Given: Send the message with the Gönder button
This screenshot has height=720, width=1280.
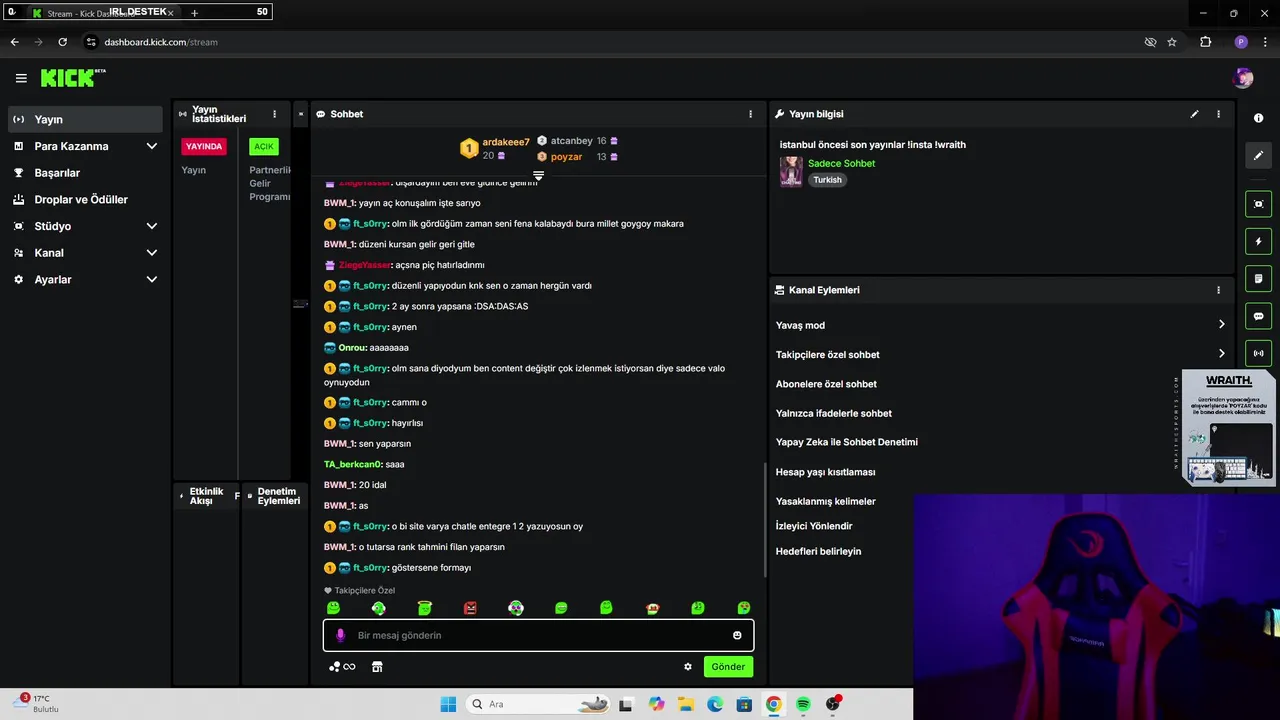Looking at the screenshot, I should pyautogui.click(x=728, y=667).
